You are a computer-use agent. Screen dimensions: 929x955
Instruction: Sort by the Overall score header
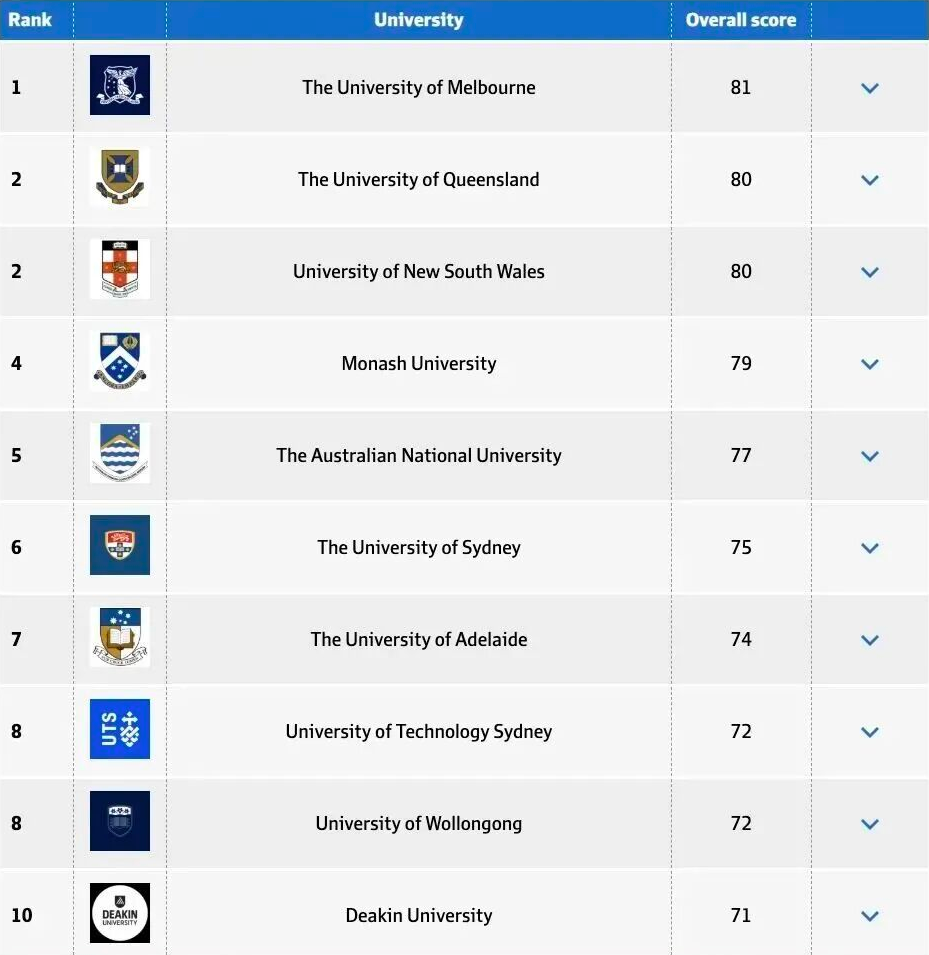(740, 19)
